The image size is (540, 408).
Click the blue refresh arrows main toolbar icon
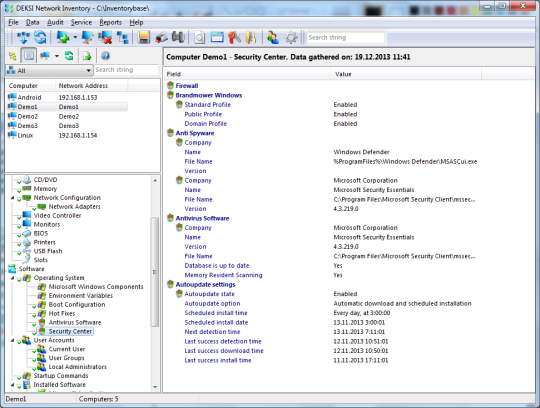40,37
